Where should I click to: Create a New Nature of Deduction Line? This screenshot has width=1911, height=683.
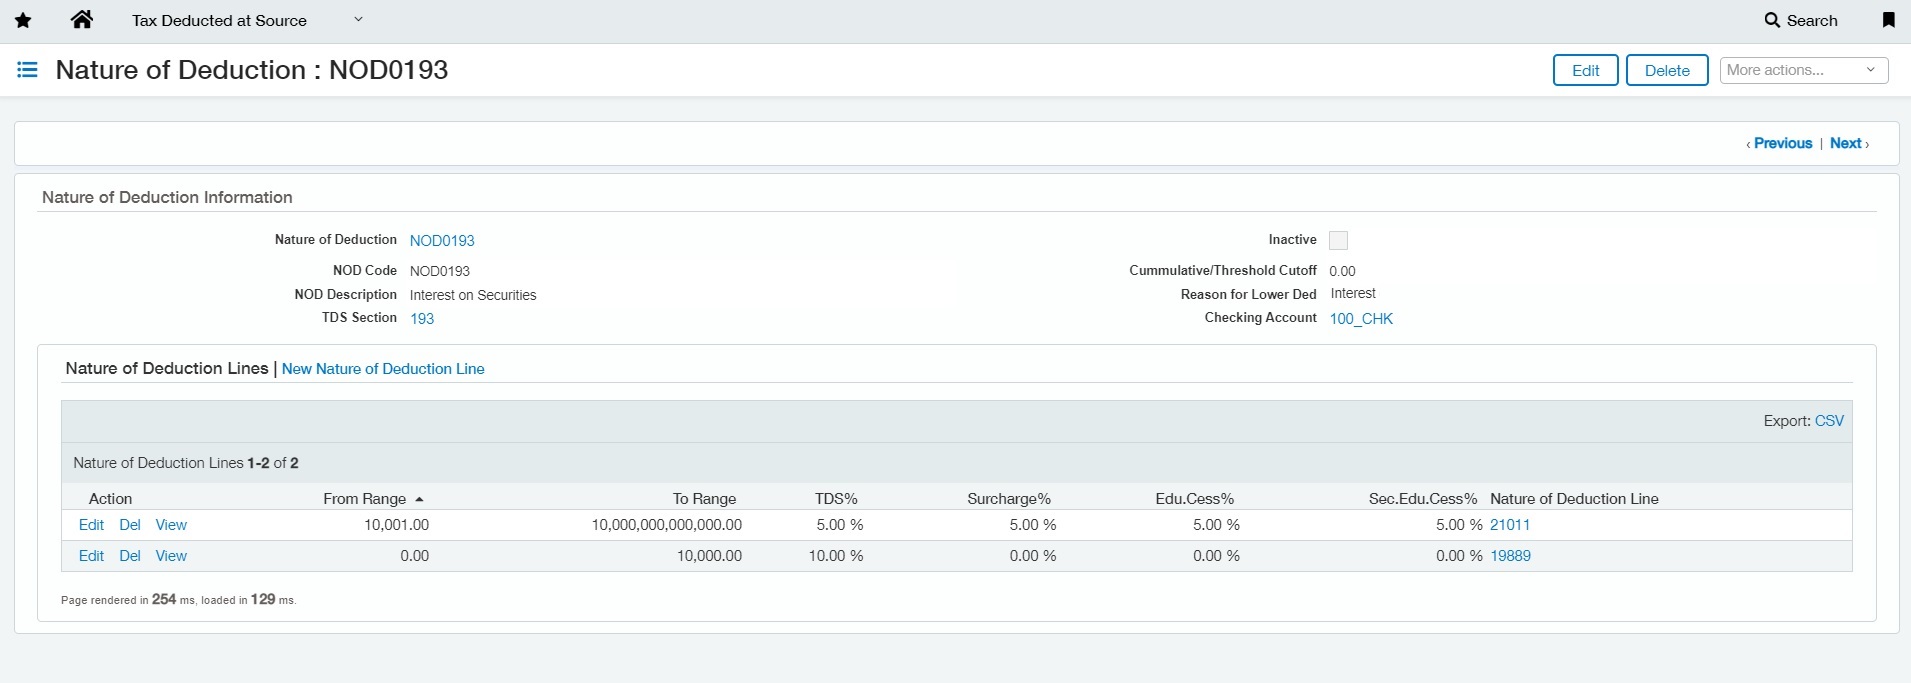click(383, 369)
